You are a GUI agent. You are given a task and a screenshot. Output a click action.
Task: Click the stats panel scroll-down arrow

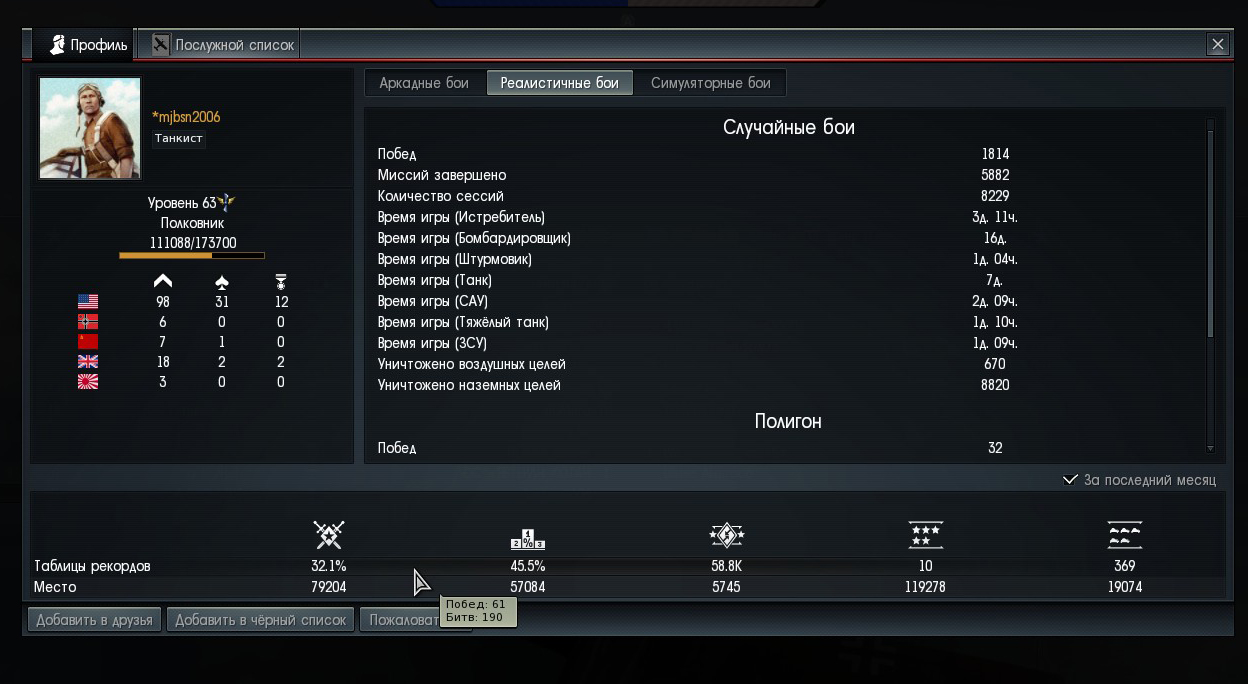[1210, 449]
